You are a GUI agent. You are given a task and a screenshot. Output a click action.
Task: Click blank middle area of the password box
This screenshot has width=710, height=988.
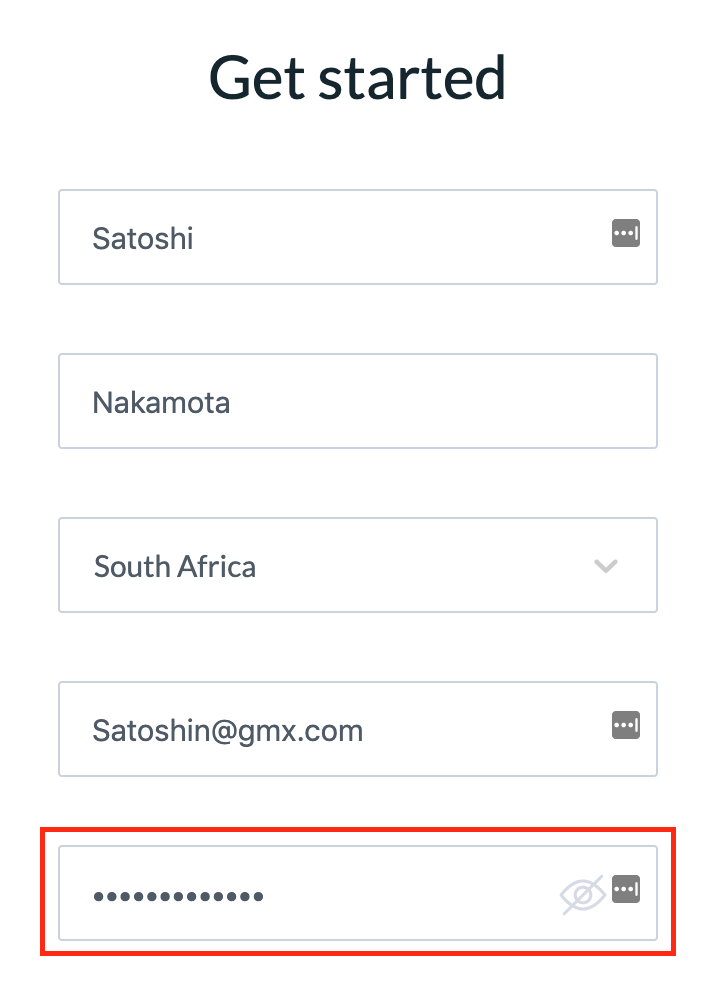[x=409, y=893]
